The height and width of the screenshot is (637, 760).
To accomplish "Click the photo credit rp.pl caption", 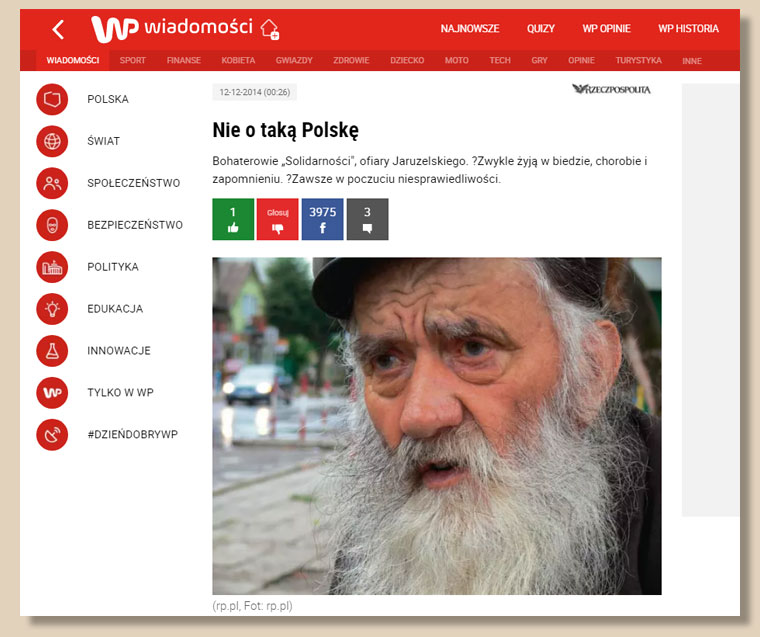I will 253,606.
